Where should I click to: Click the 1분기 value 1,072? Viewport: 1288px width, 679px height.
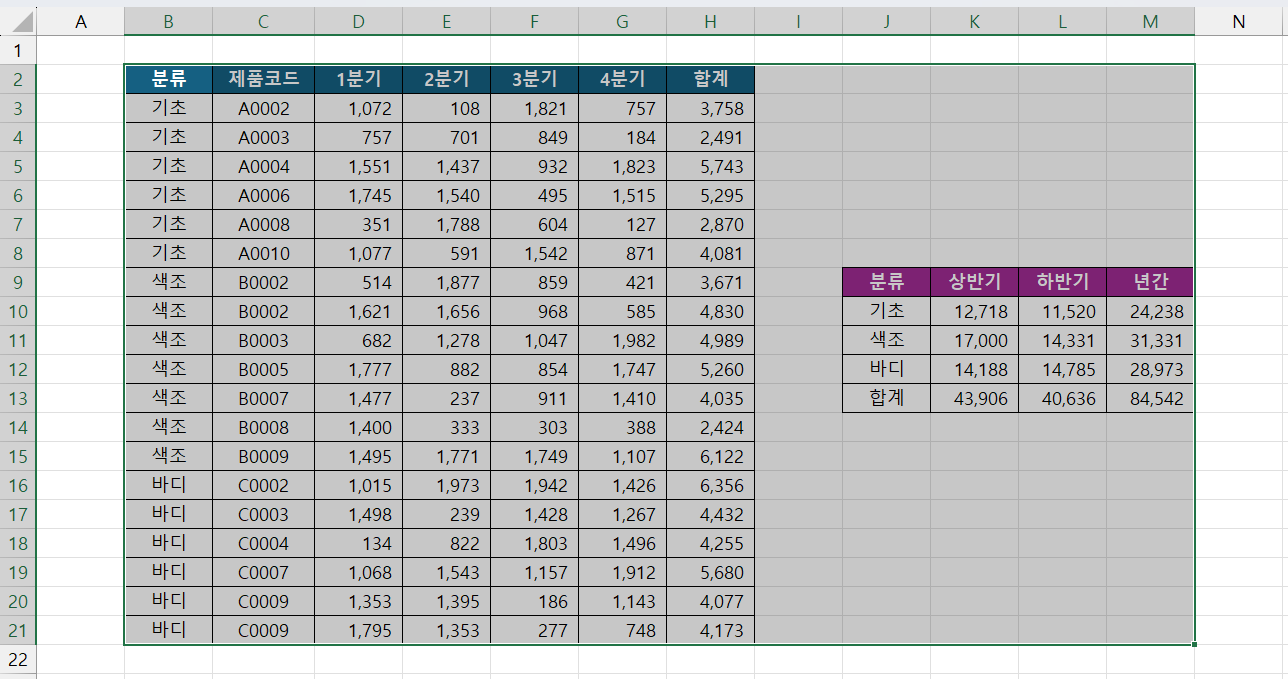(x=358, y=108)
